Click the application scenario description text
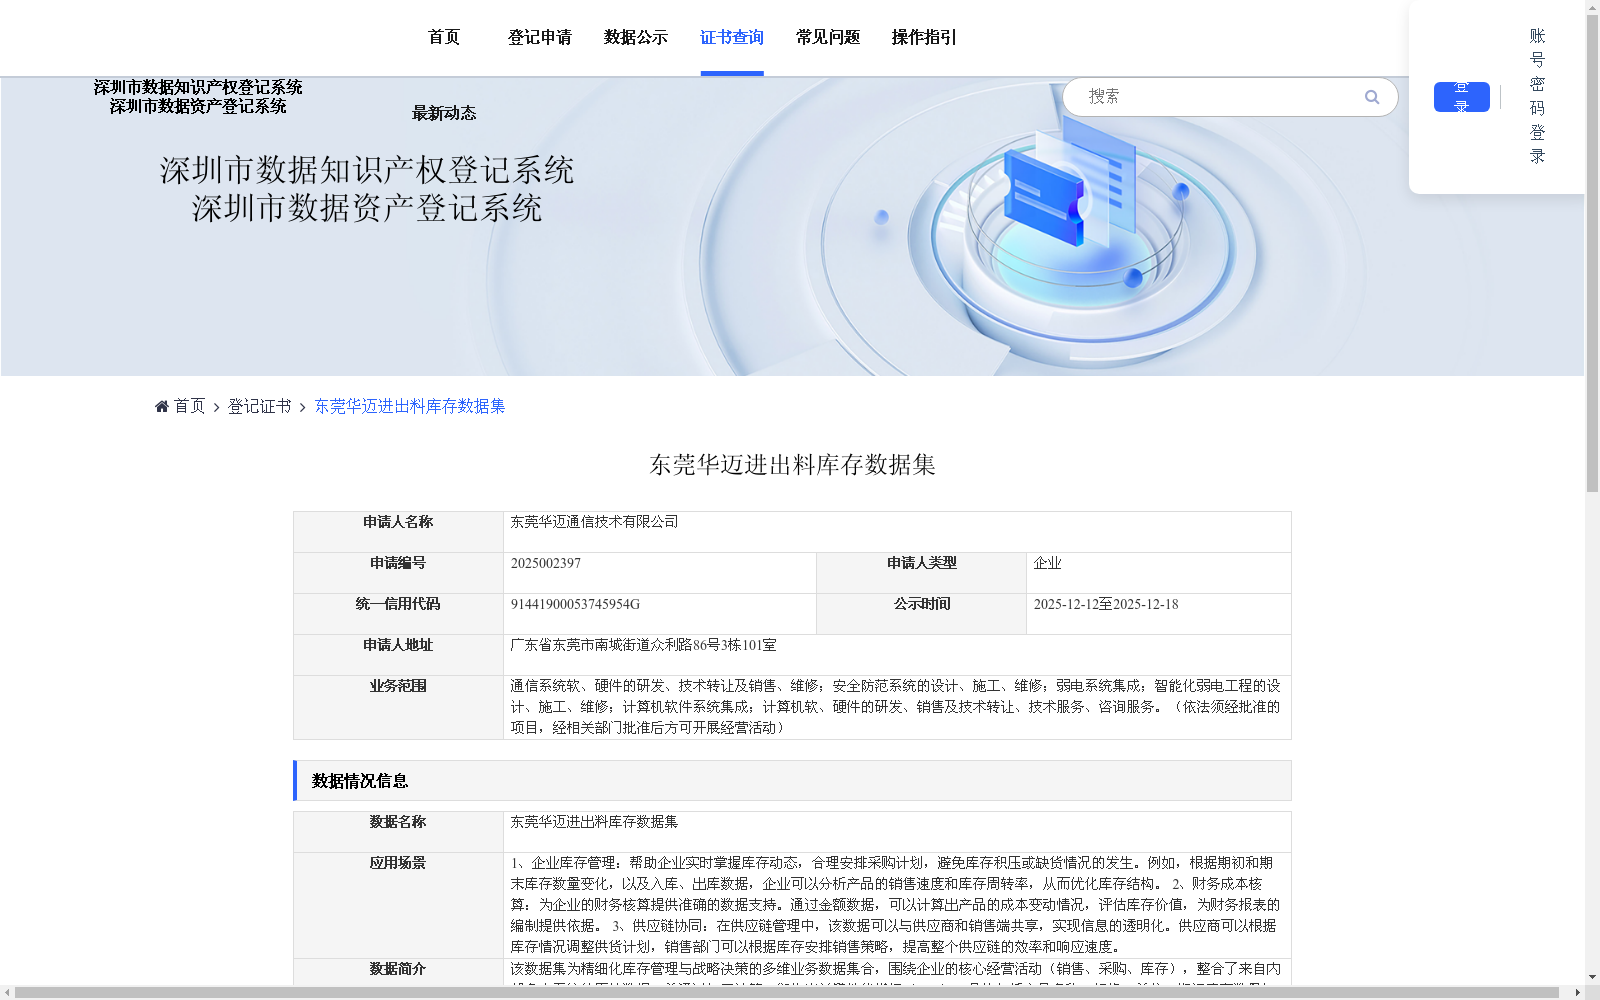The width and height of the screenshot is (1600, 1000). 895,905
